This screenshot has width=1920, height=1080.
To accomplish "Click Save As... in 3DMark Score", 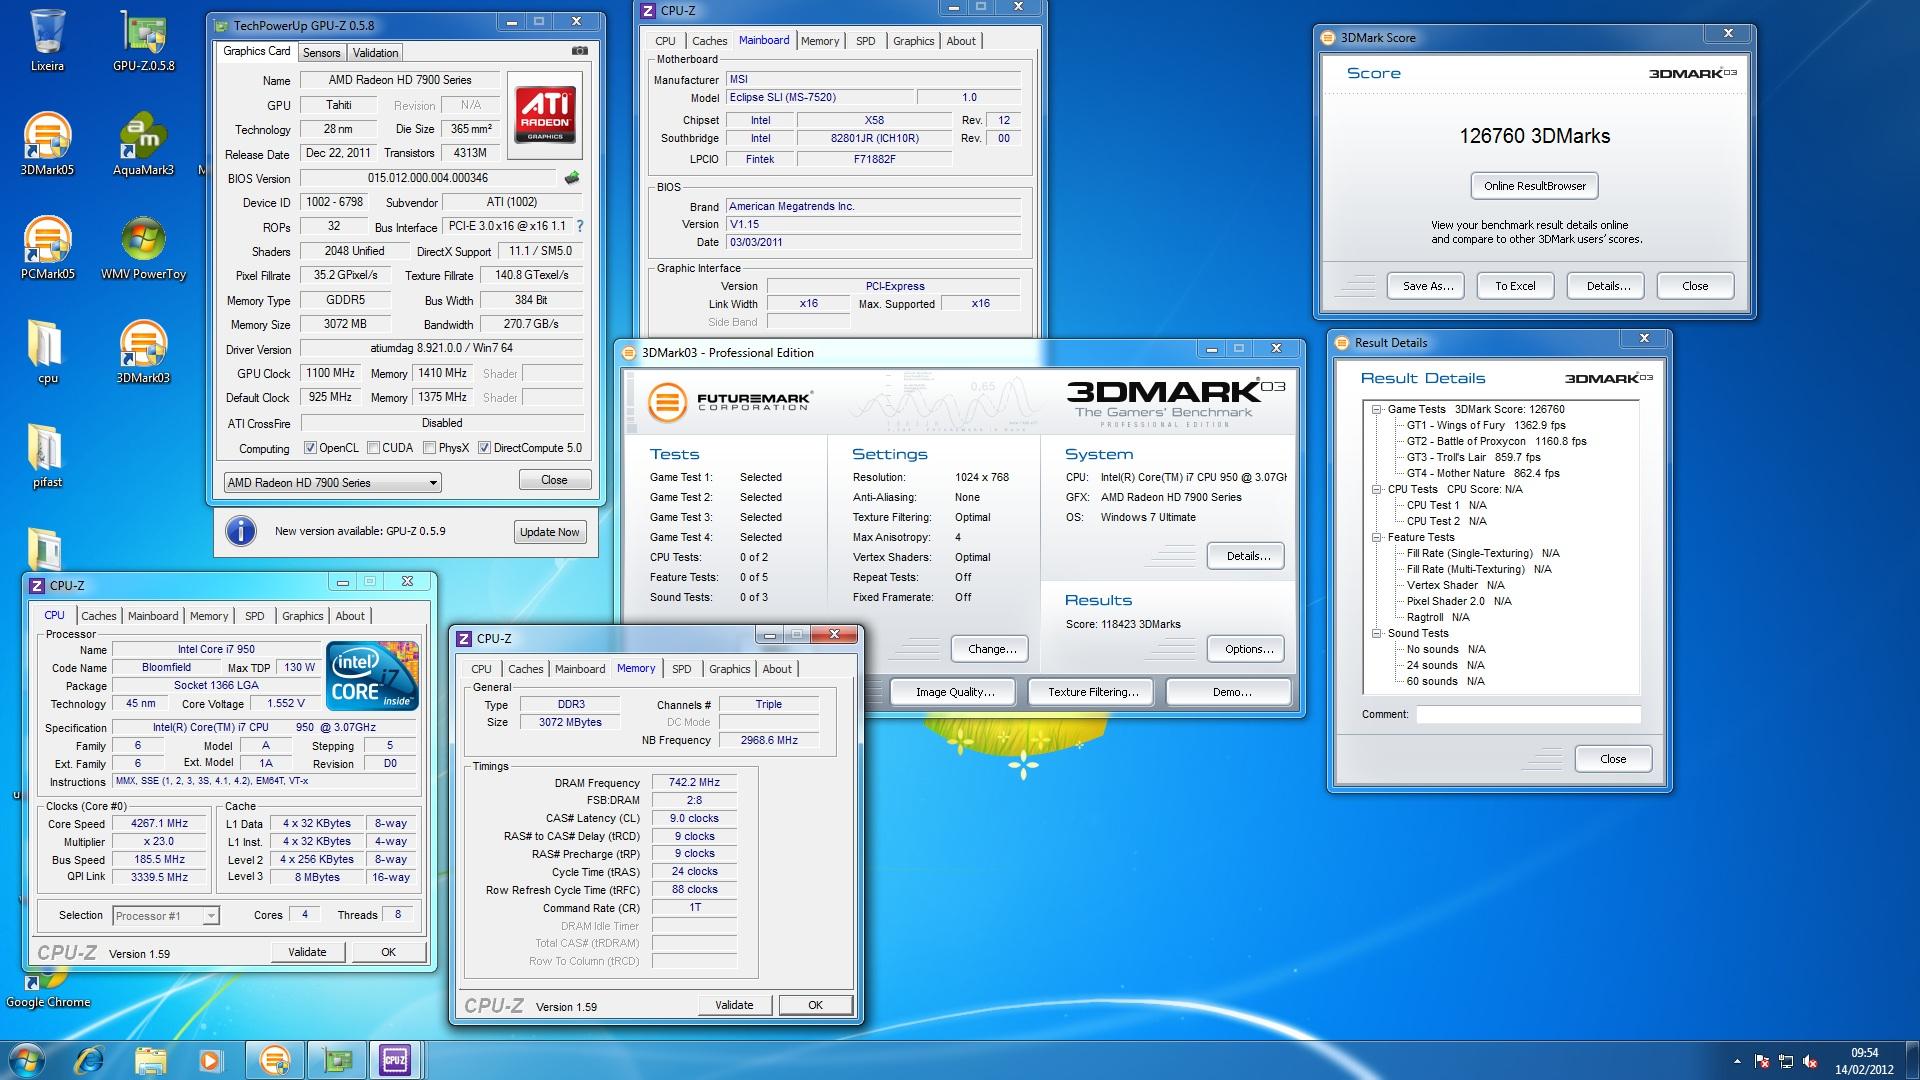I will coord(1427,286).
